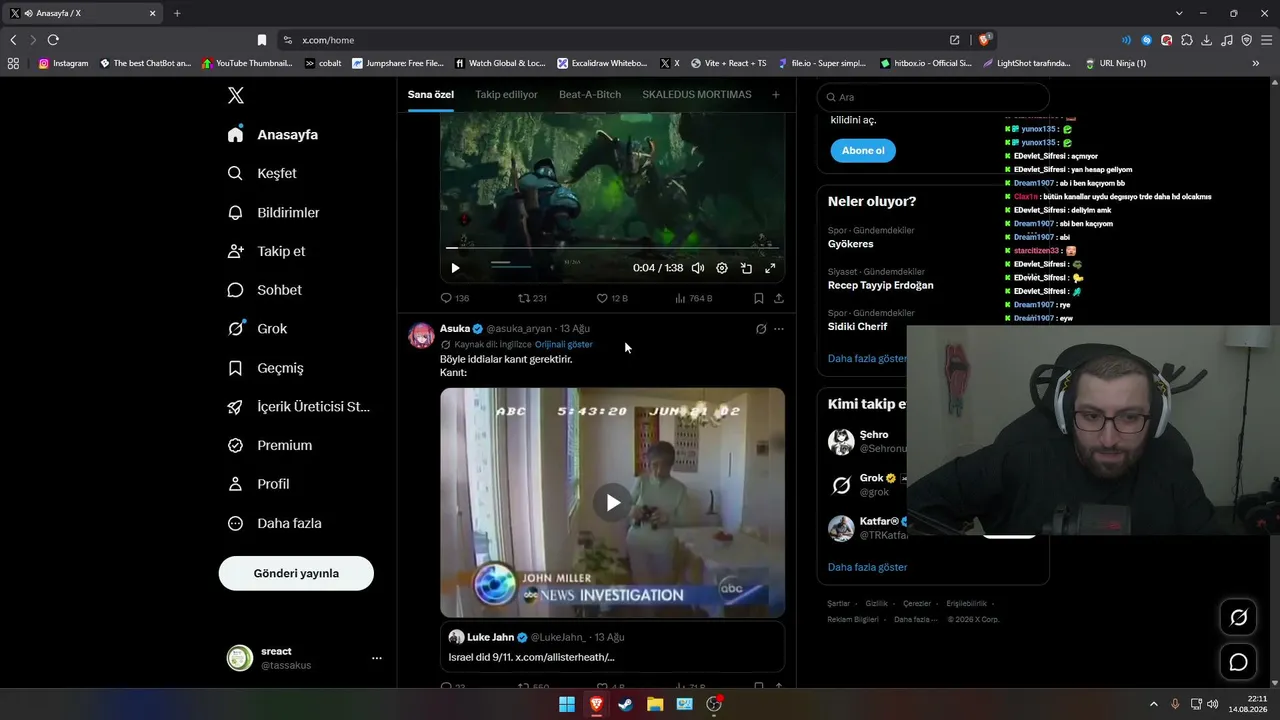Click the Asuka display name
Screen dimensions: 1280x720
click(x=455, y=328)
